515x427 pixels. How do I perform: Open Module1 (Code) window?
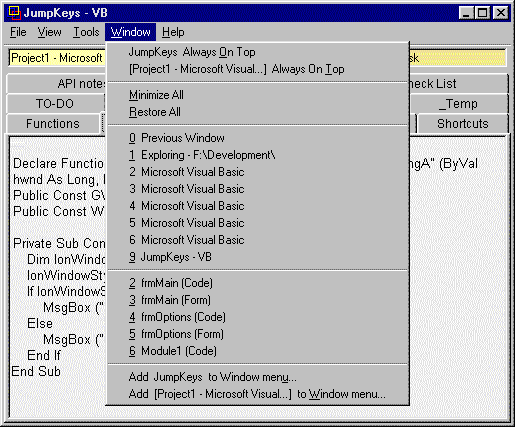258,351
